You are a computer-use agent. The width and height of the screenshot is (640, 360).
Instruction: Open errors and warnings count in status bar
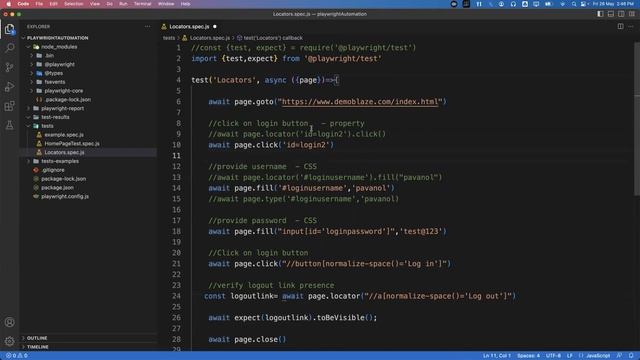point(17,356)
